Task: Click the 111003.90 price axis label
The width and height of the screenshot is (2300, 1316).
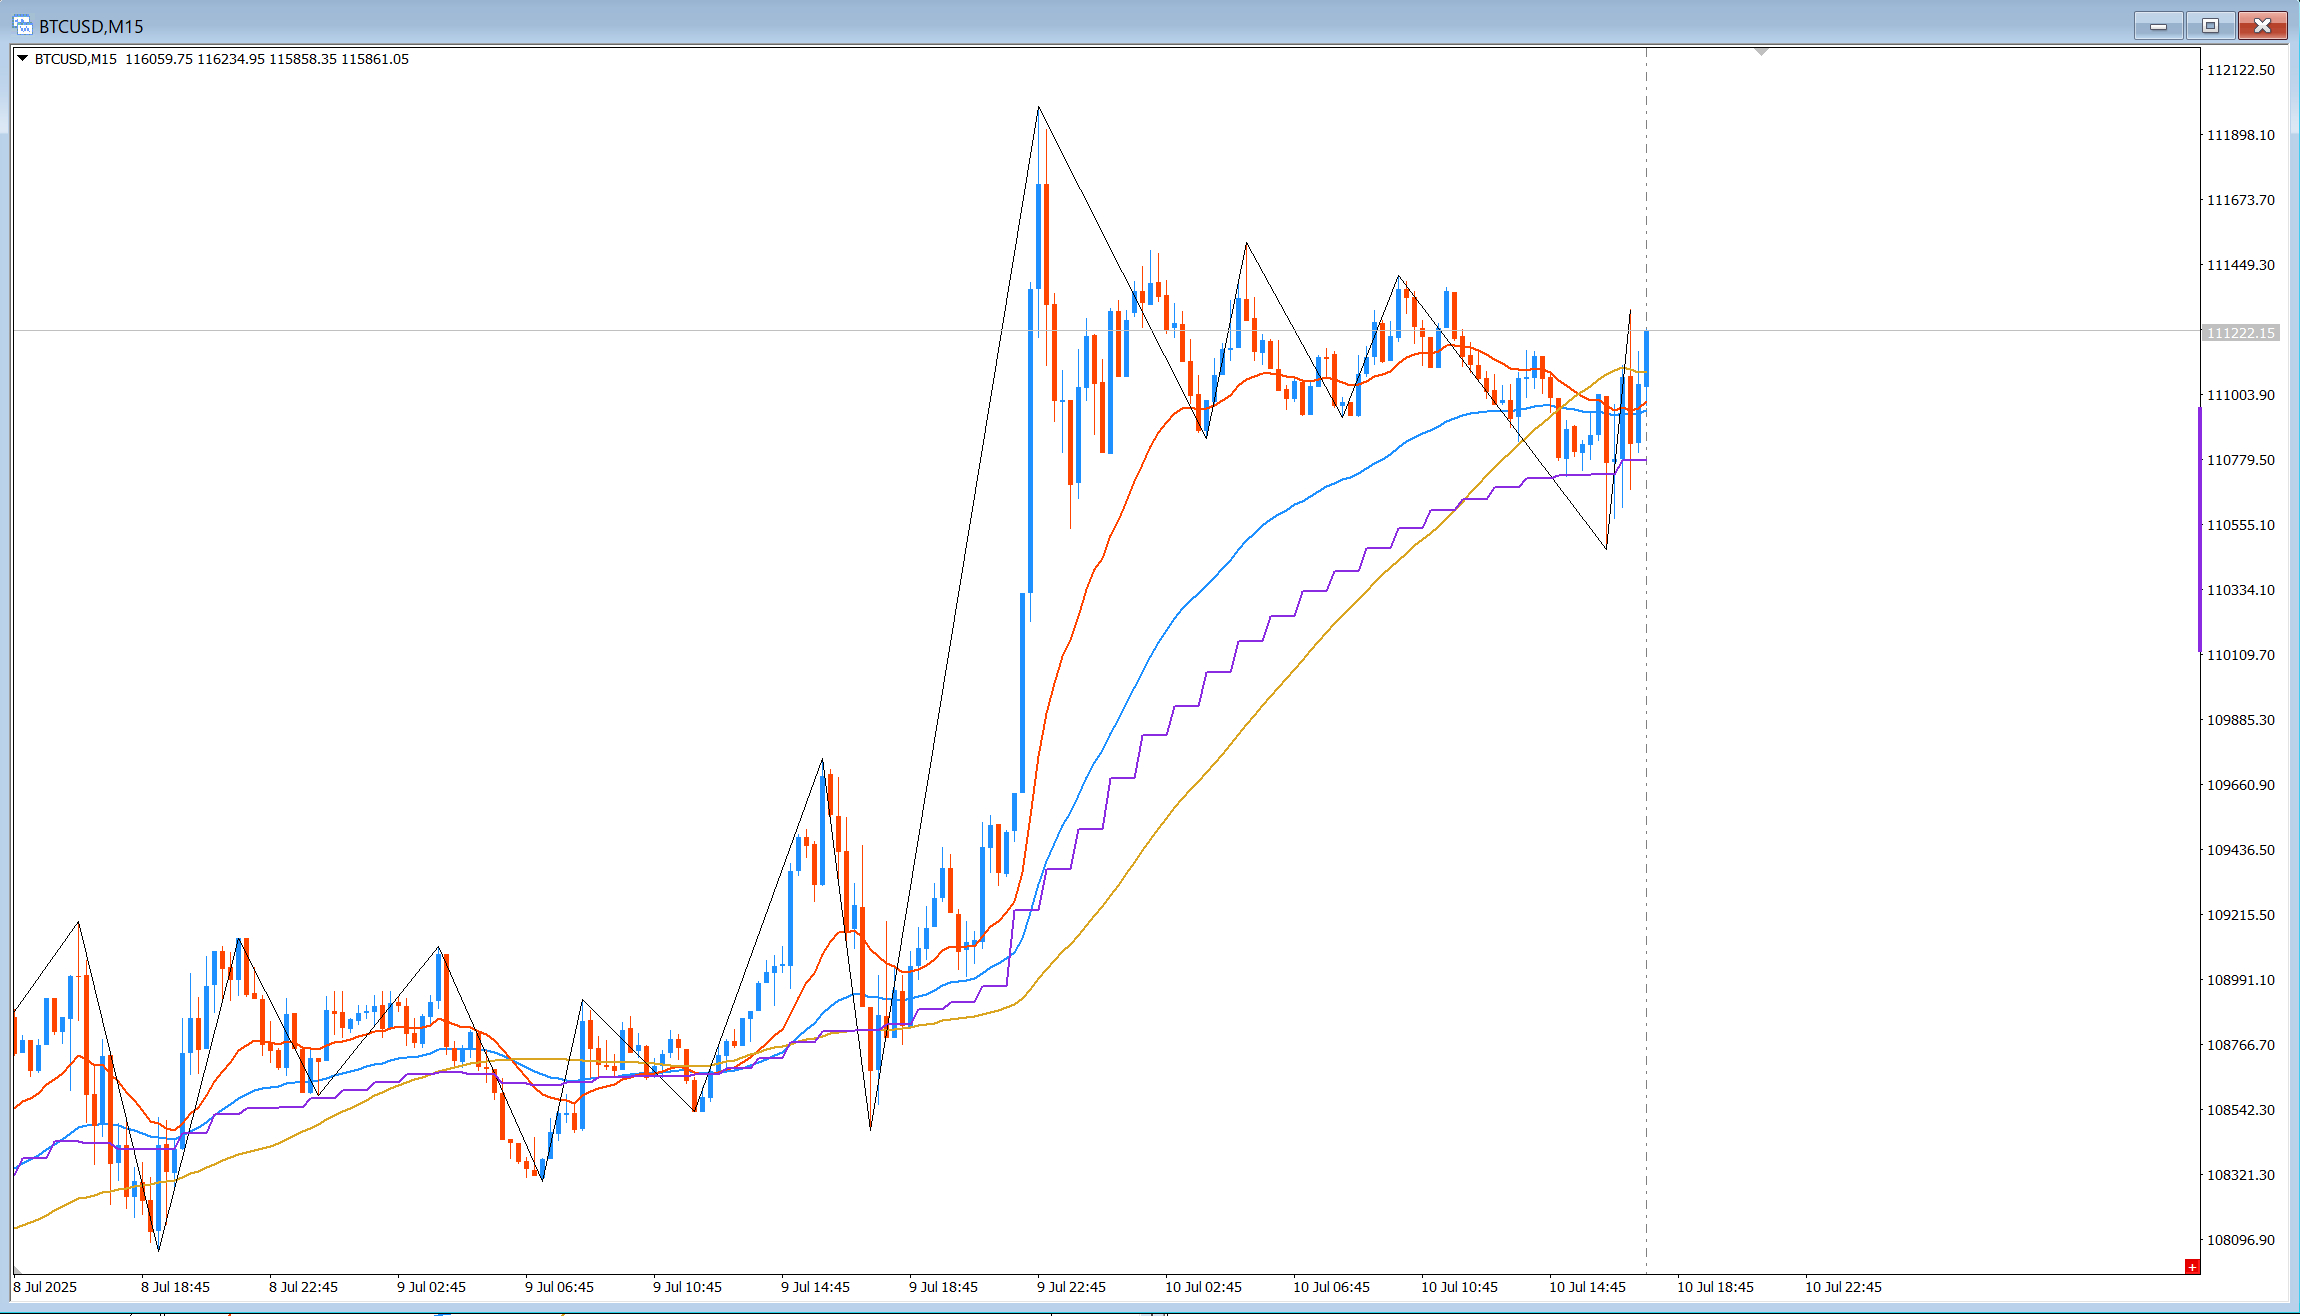Action: point(2241,395)
